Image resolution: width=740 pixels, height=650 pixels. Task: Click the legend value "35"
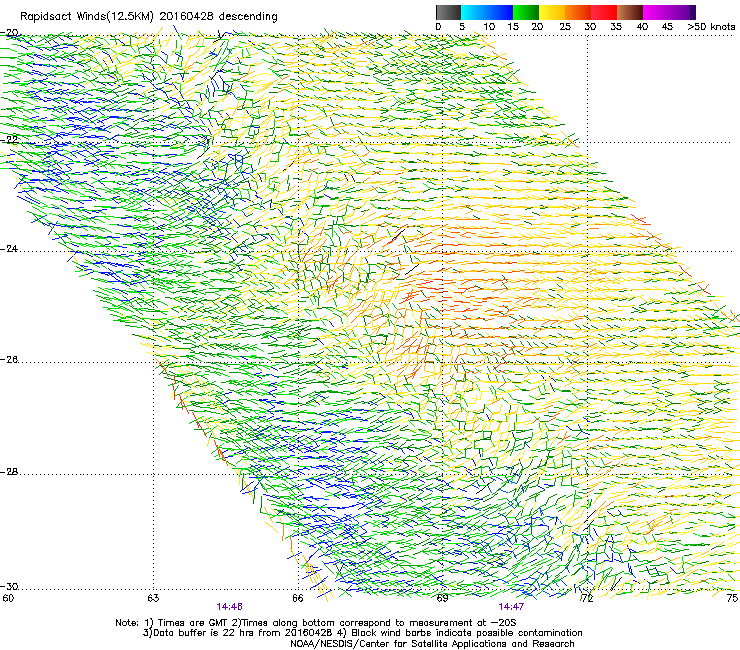coord(616,27)
